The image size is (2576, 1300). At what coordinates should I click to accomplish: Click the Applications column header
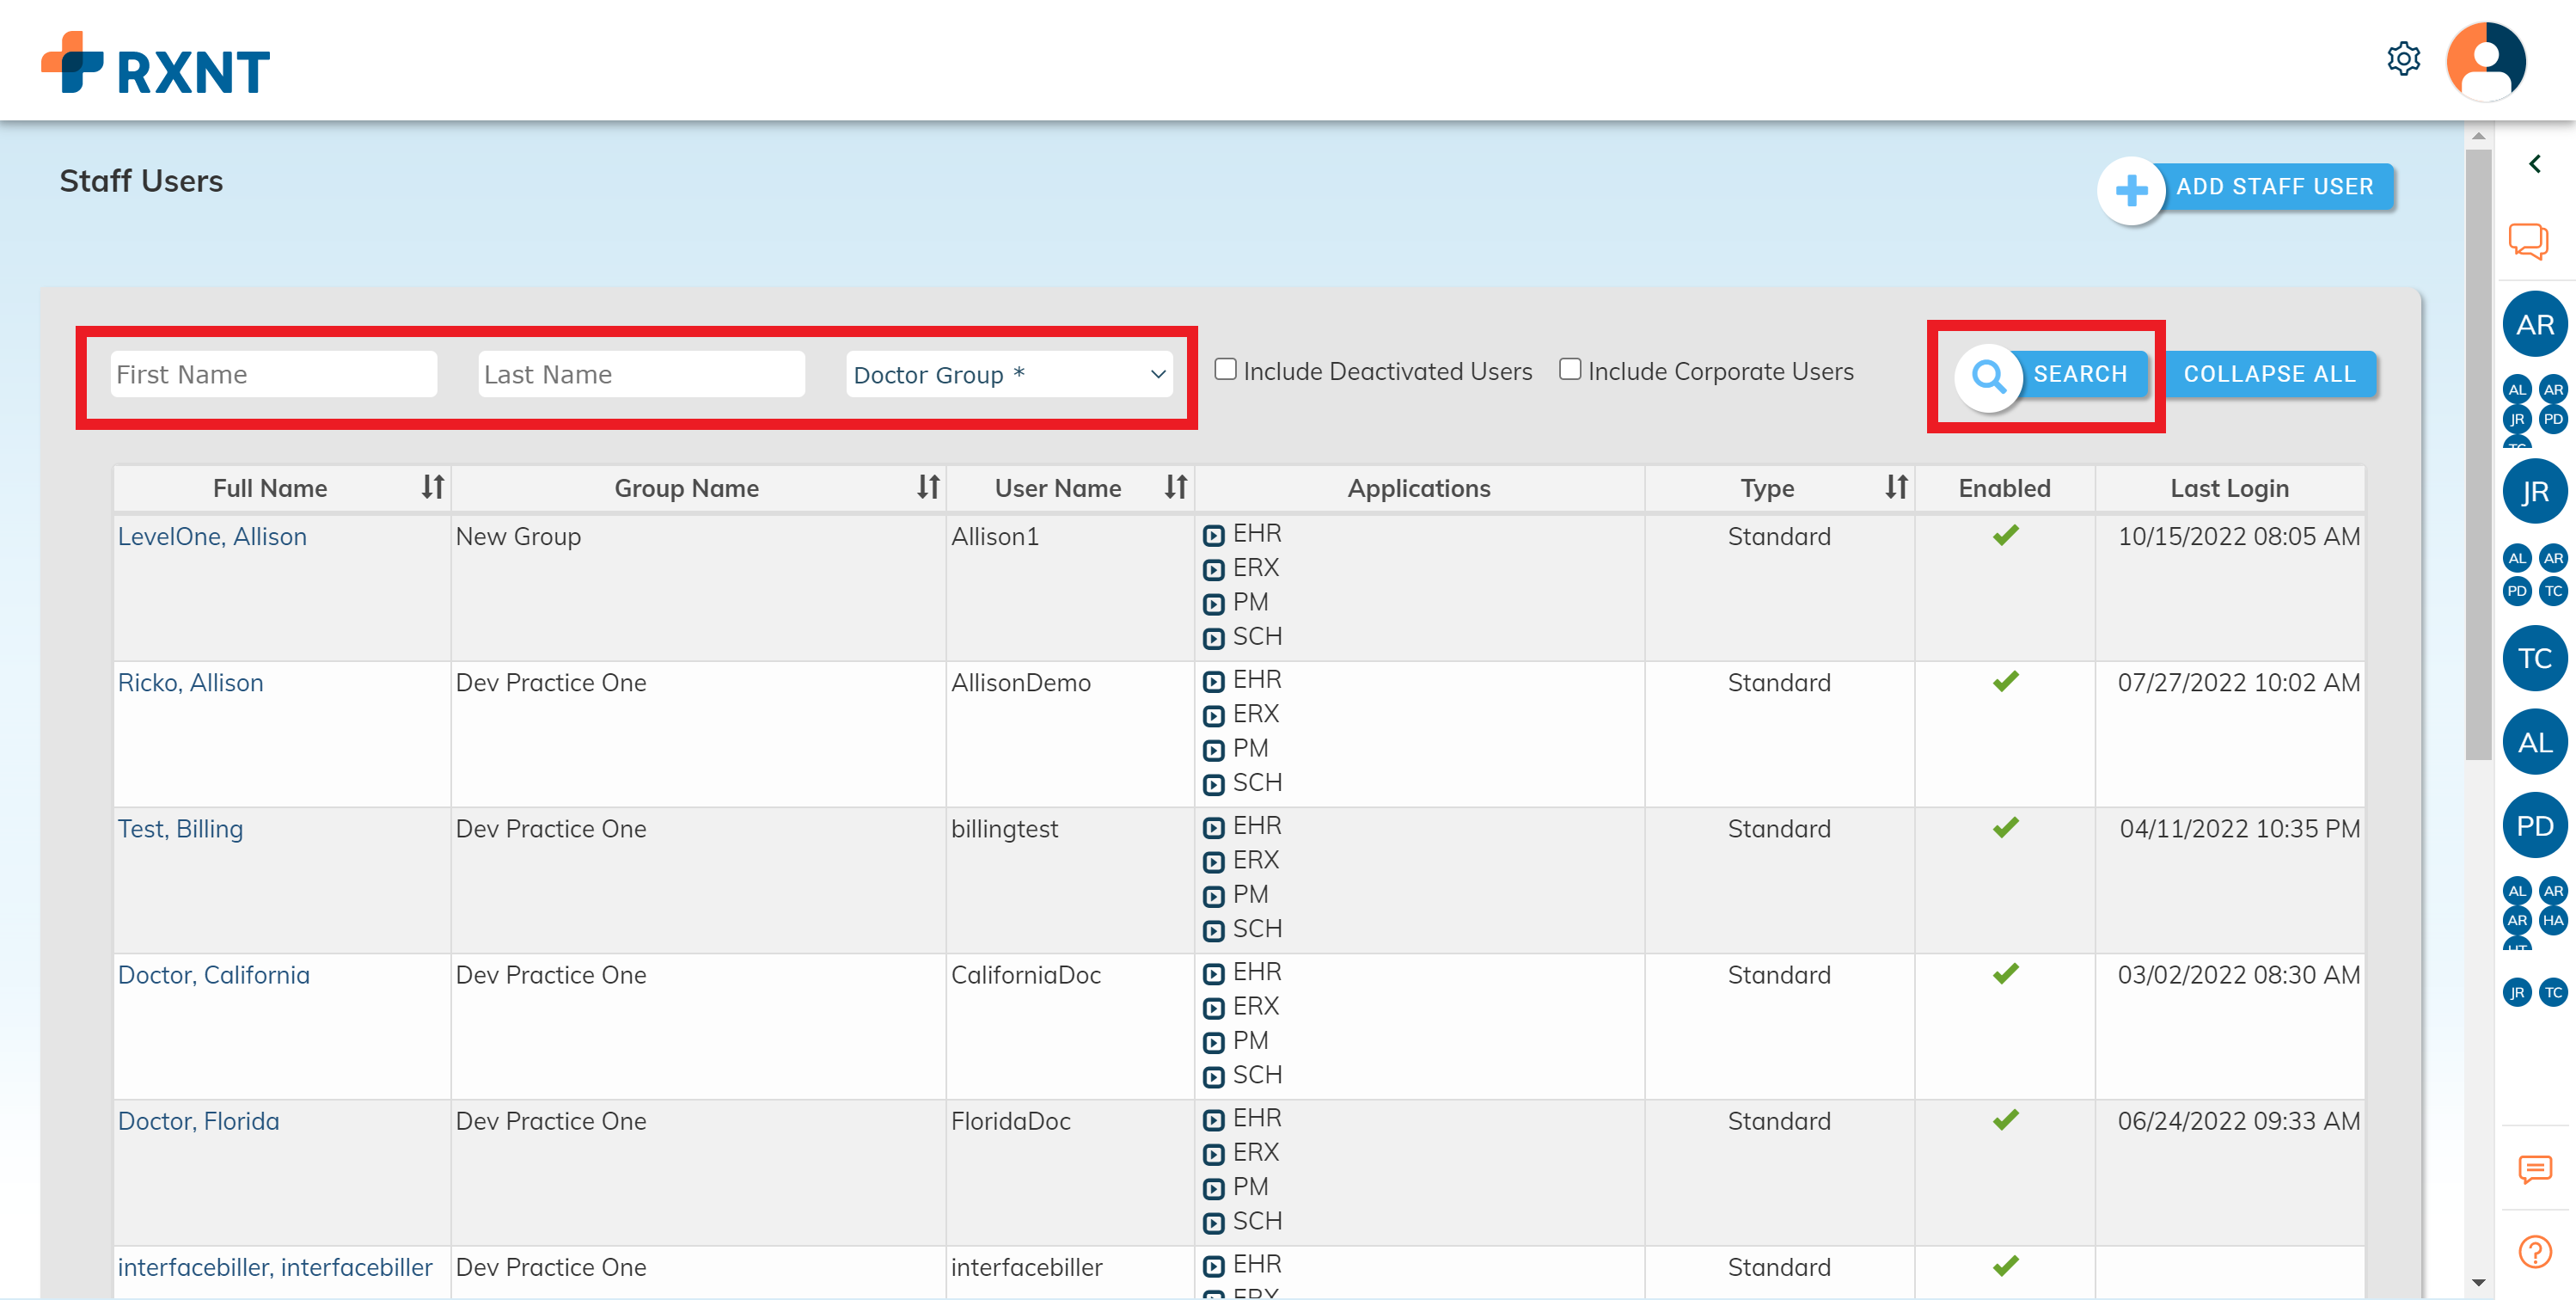pyautogui.click(x=1418, y=487)
